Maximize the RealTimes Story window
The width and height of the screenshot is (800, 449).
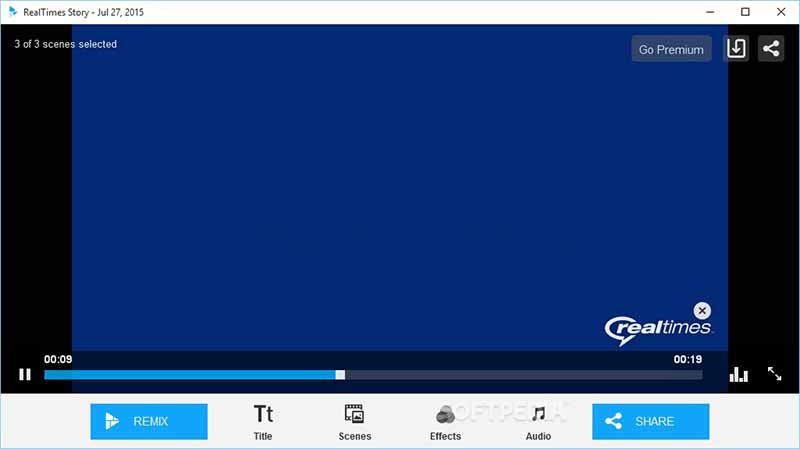[x=745, y=12]
